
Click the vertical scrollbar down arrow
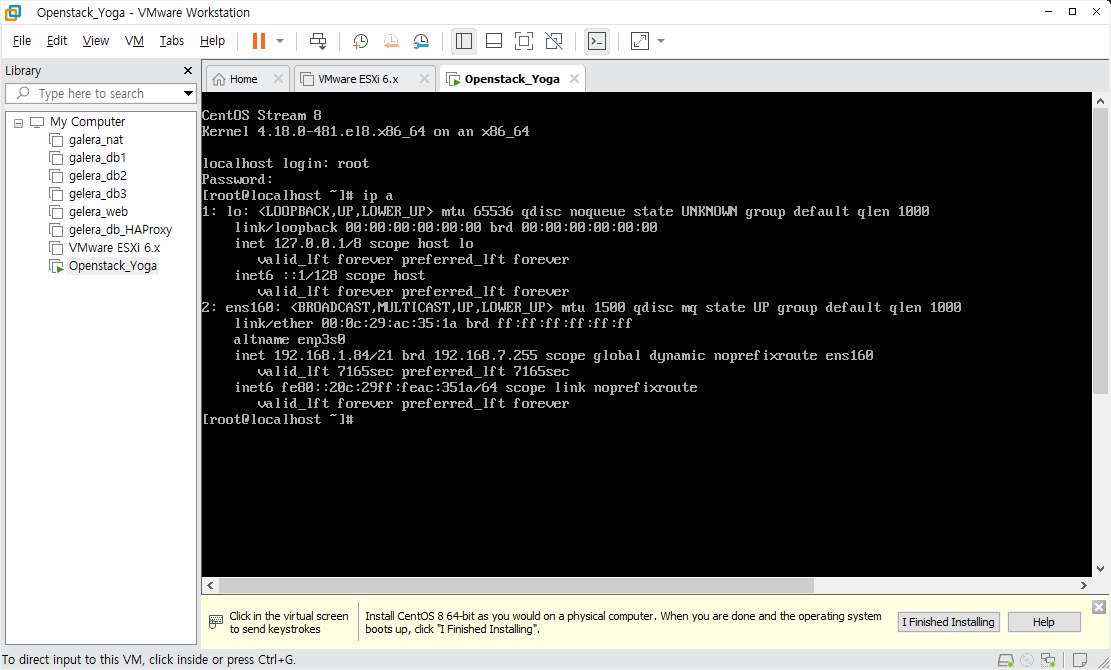click(1100, 569)
